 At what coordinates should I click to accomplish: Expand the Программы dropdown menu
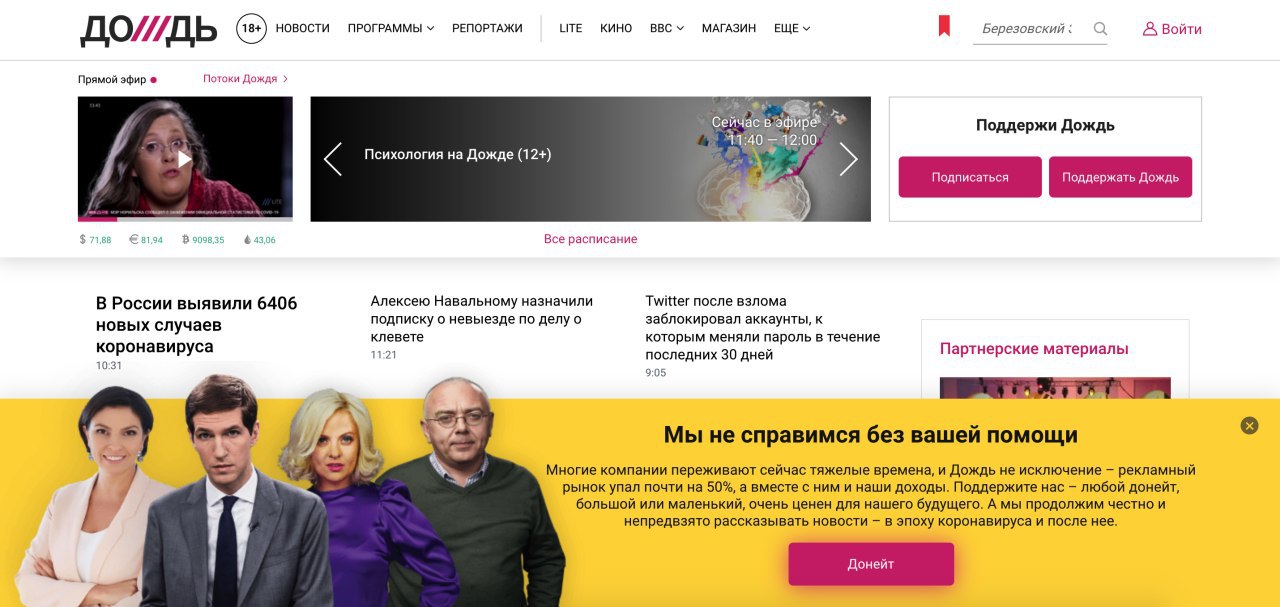click(390, 29)
